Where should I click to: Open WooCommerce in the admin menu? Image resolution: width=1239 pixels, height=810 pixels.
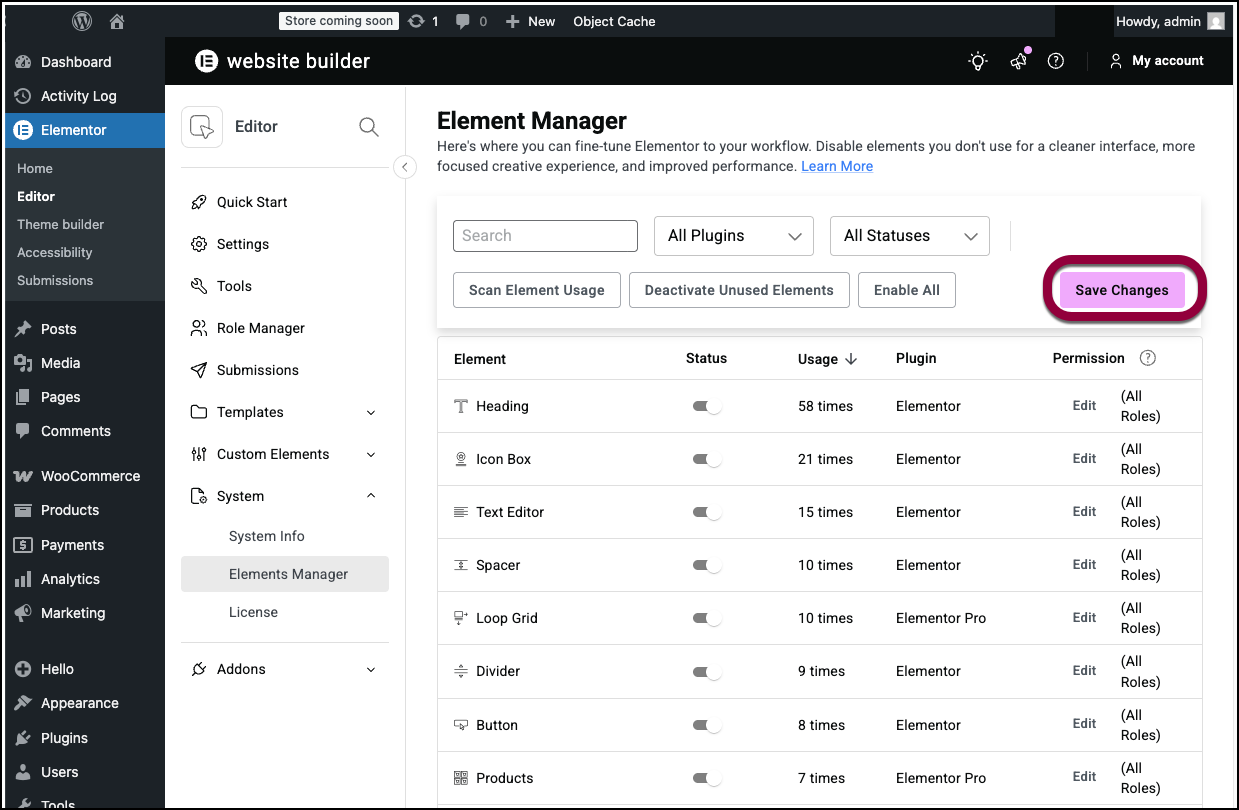click(x=90, y=476)
